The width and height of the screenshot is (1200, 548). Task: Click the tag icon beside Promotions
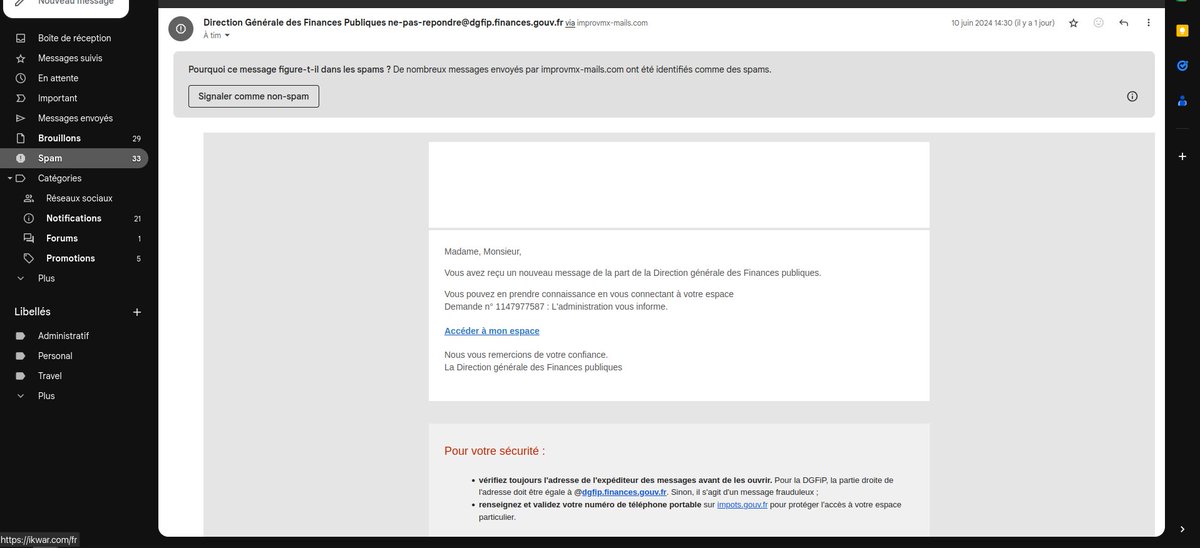[28, 258]
